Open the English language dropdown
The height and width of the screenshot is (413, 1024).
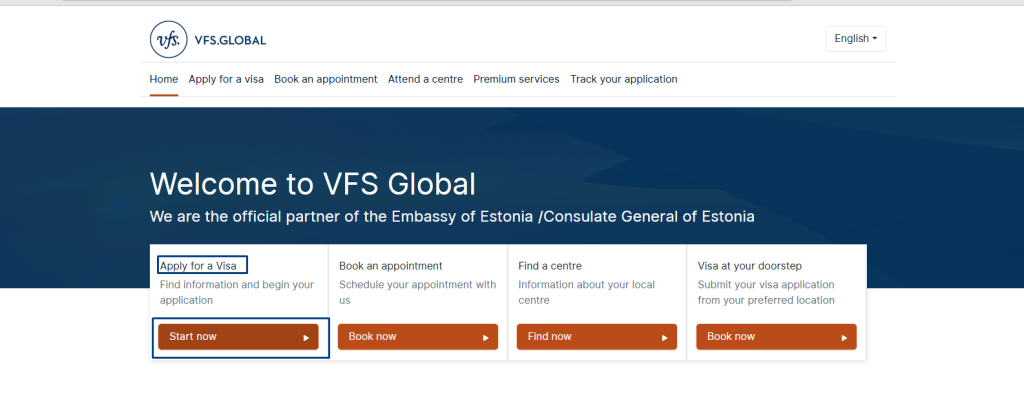(856, 39)
